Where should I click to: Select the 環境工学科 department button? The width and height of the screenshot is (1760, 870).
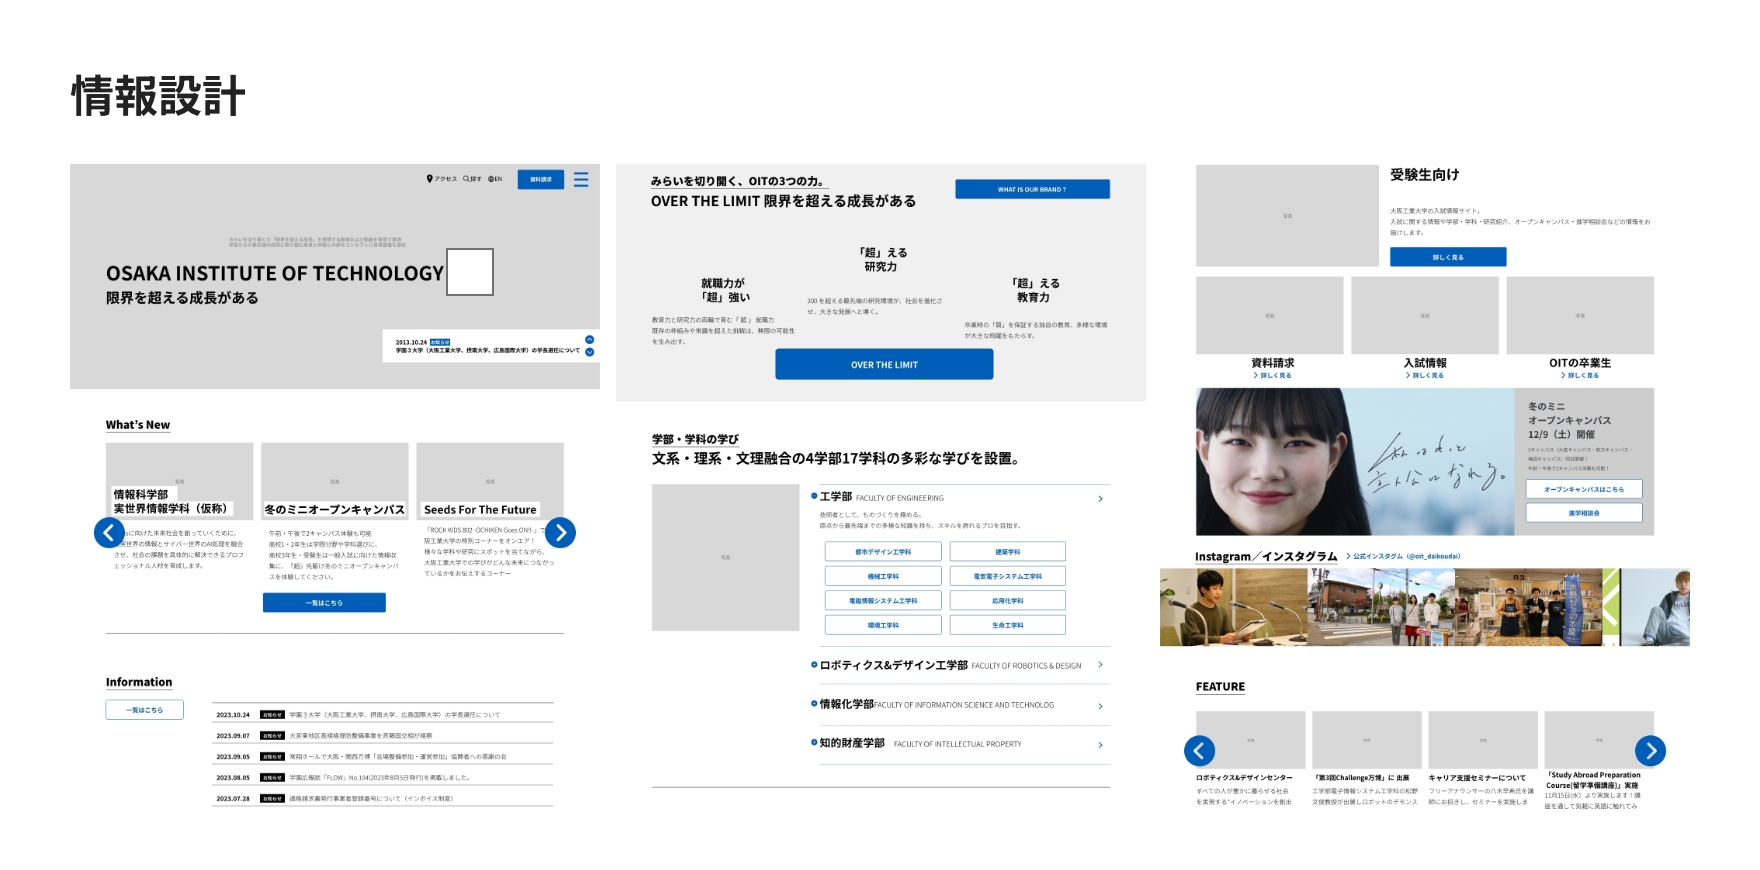883,625
